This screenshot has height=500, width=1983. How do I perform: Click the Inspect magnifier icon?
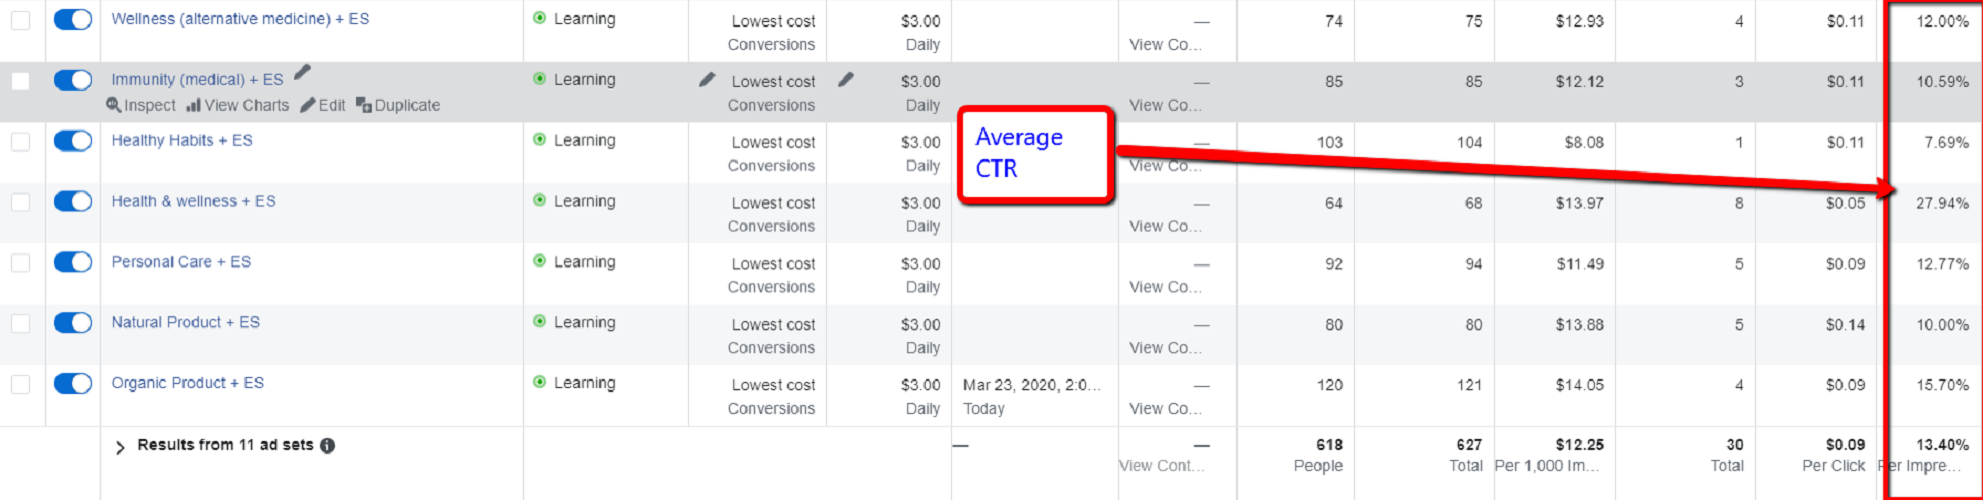[x=114, y=105]
